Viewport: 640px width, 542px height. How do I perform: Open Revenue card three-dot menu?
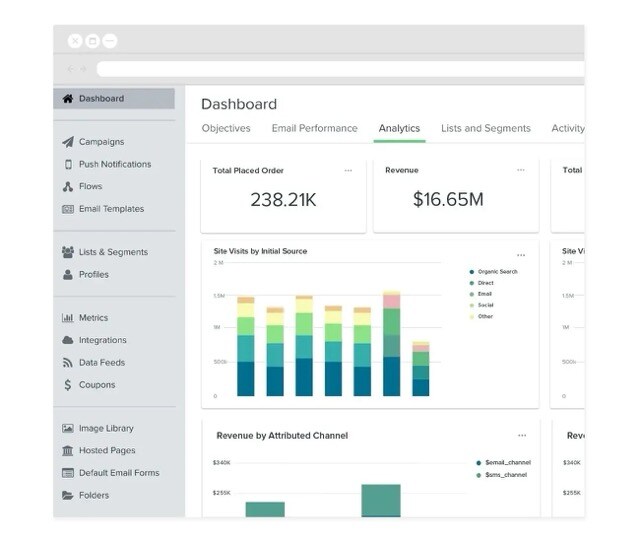pos(521,171)
